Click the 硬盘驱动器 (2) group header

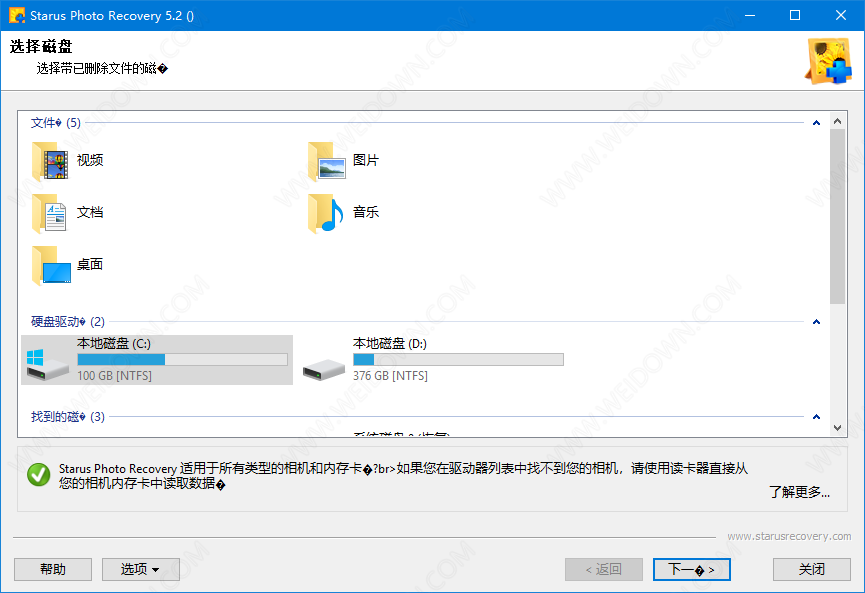[67, 322]
